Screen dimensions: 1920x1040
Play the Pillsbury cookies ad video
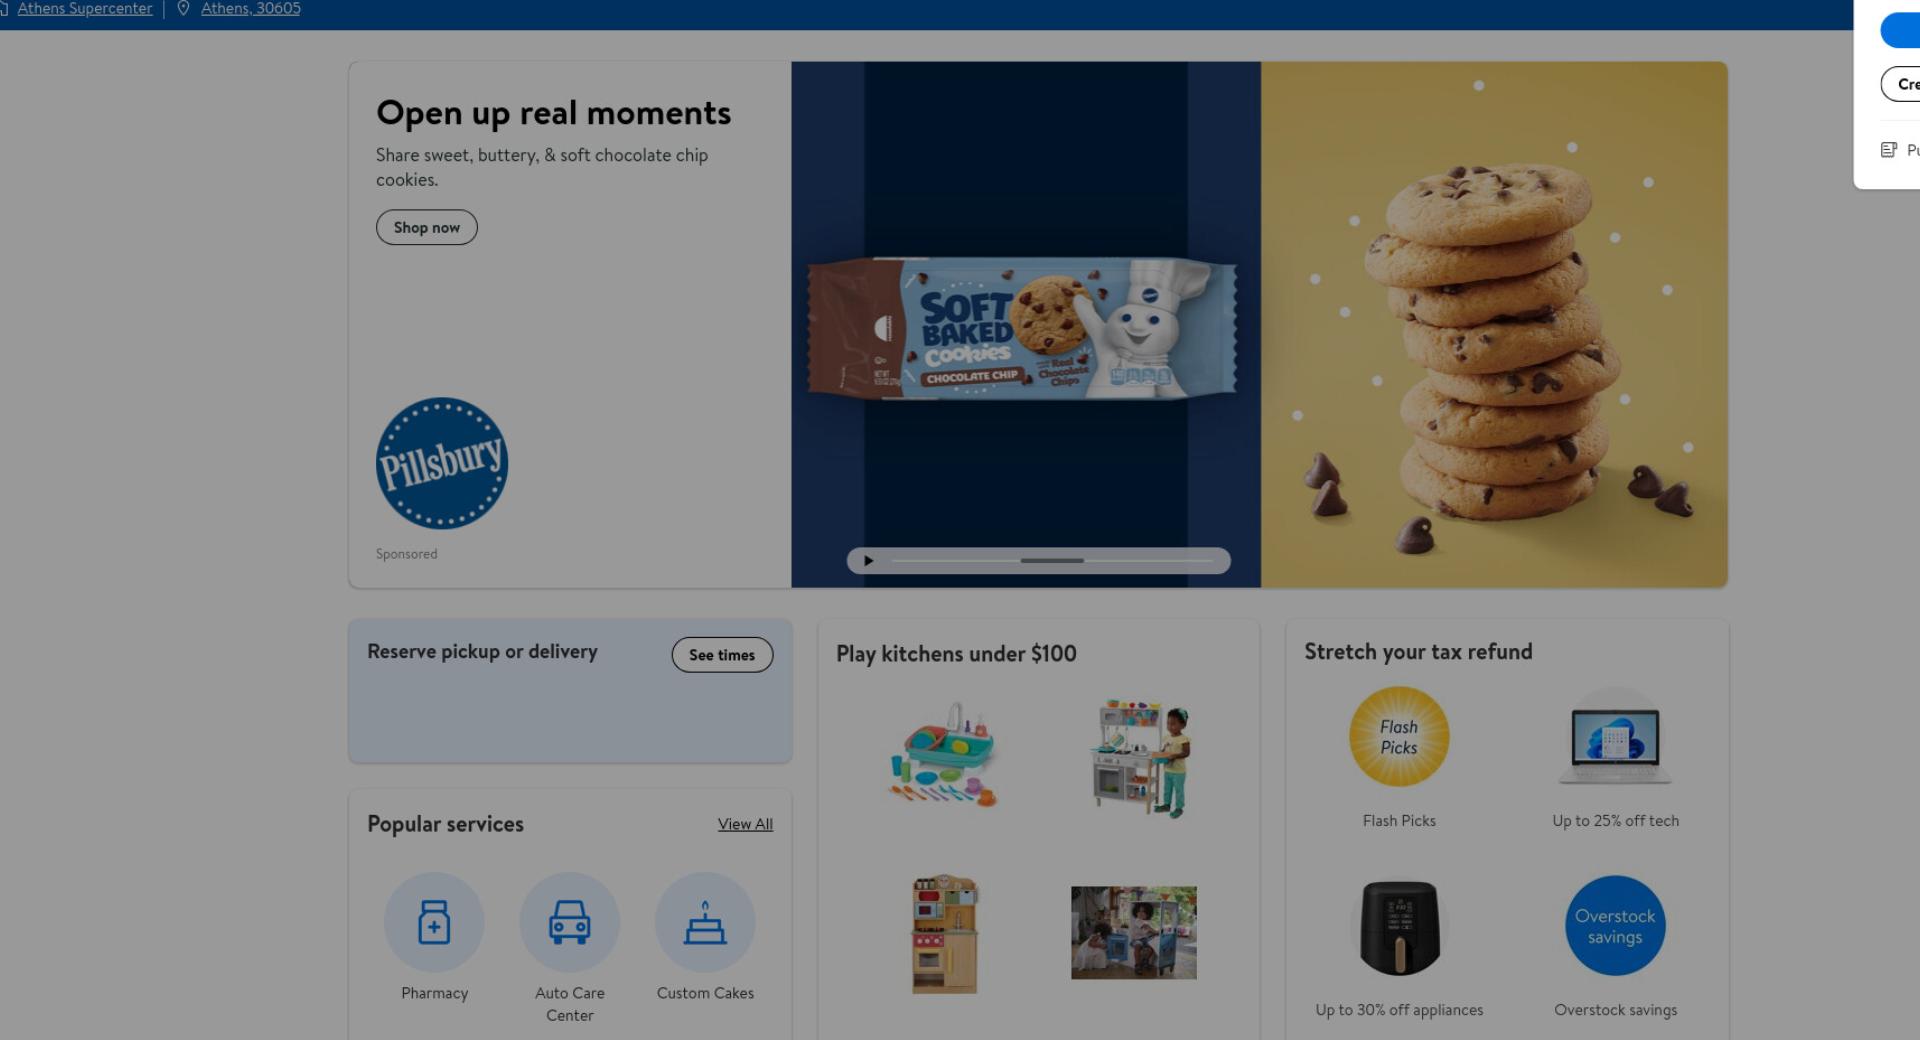868,561
